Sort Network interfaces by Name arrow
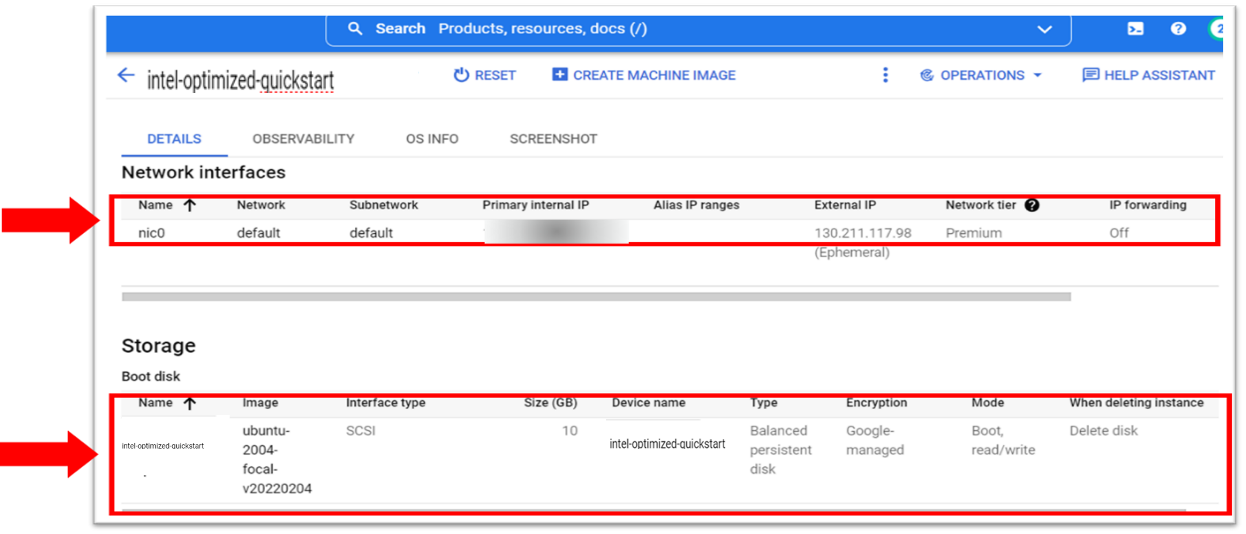Image resolution: width=1246 pixels, height=534 pixels. click(189, 205)
